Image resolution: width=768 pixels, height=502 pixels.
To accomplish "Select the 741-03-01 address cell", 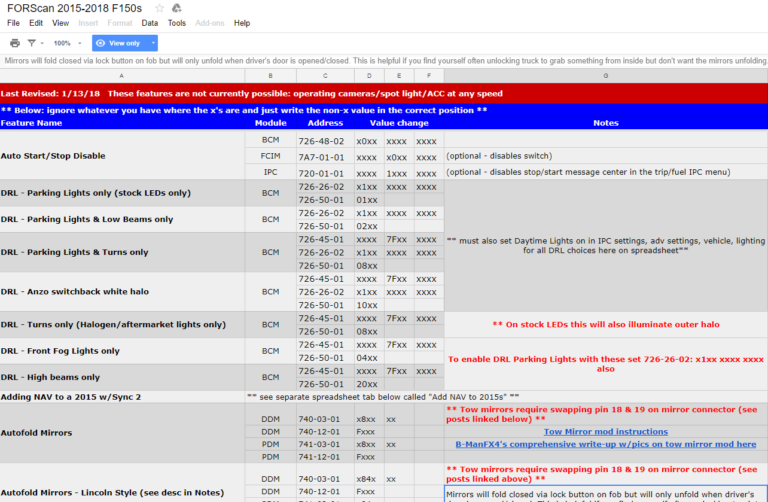I will point(325,444).
